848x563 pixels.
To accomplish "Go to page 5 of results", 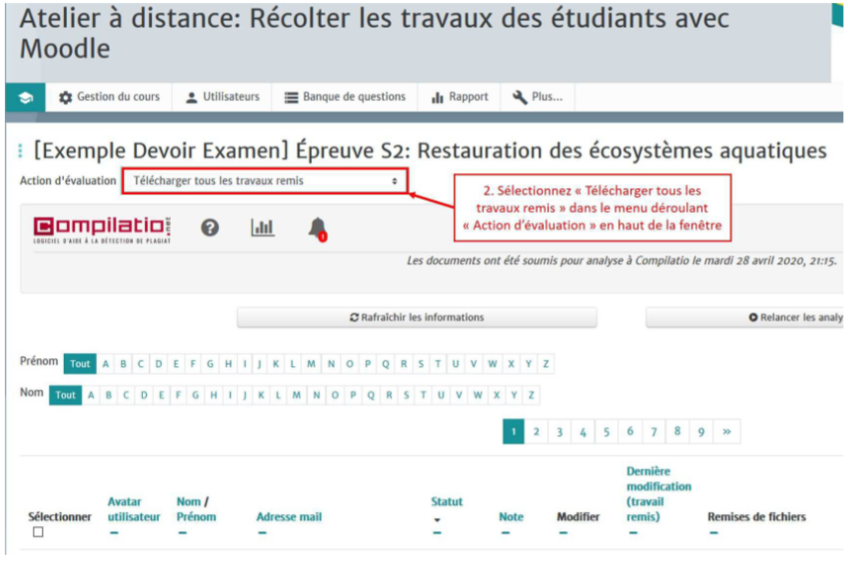I will [606, 431].
